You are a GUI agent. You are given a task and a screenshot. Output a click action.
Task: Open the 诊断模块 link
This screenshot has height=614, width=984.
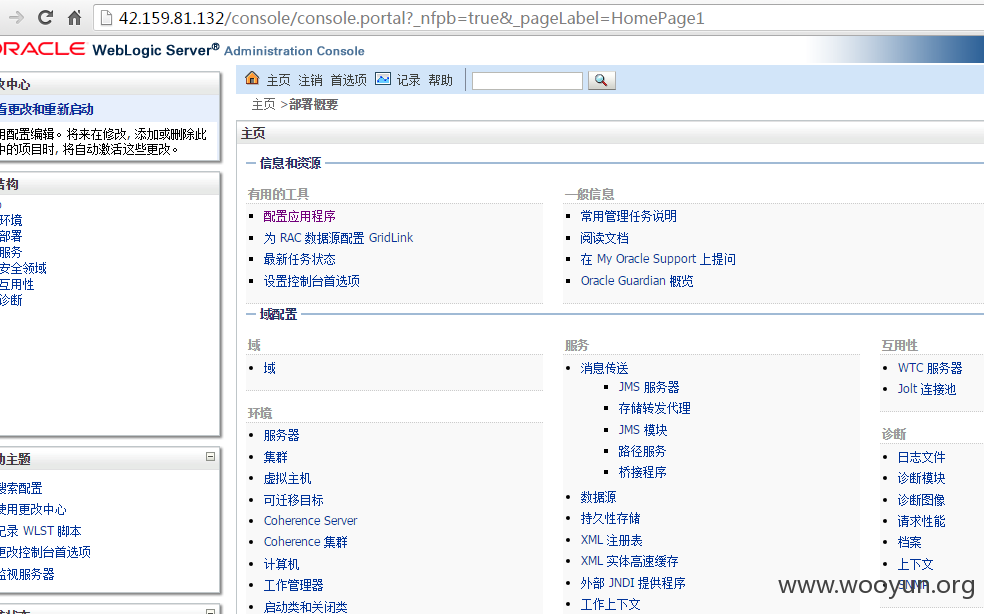pos(921,478)
